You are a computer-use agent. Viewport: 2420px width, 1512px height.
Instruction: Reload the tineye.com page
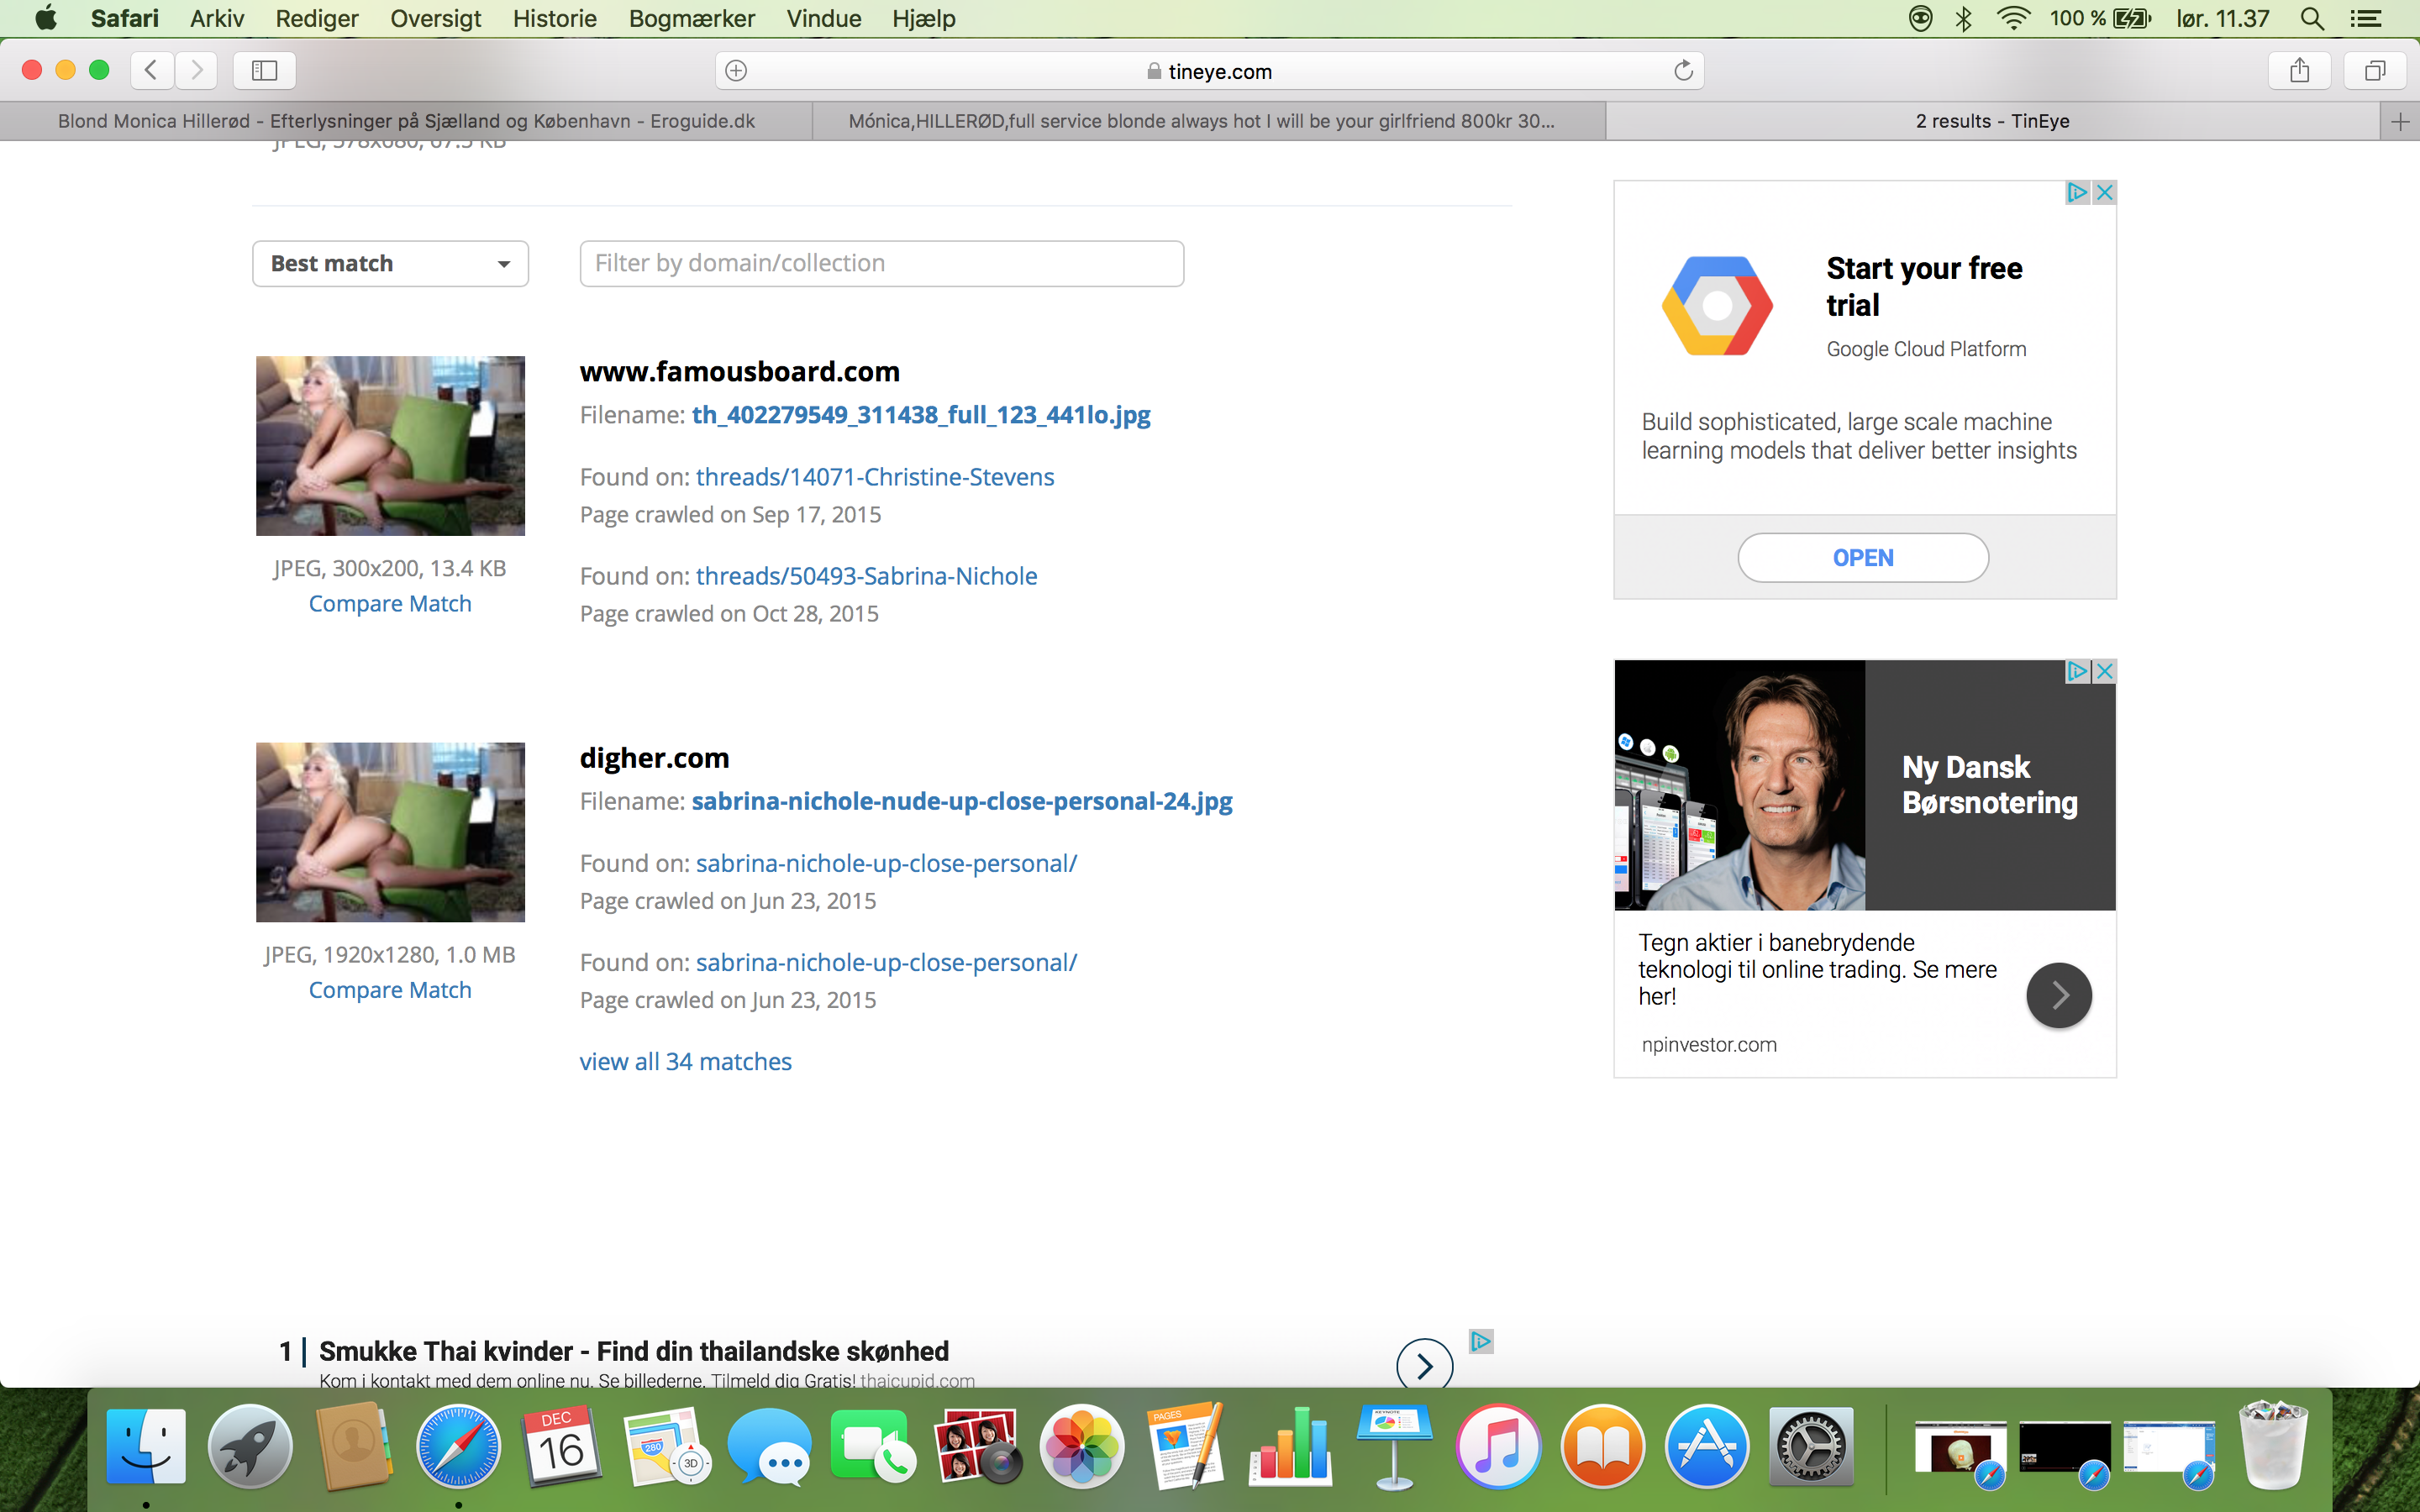coord(1683,70)
